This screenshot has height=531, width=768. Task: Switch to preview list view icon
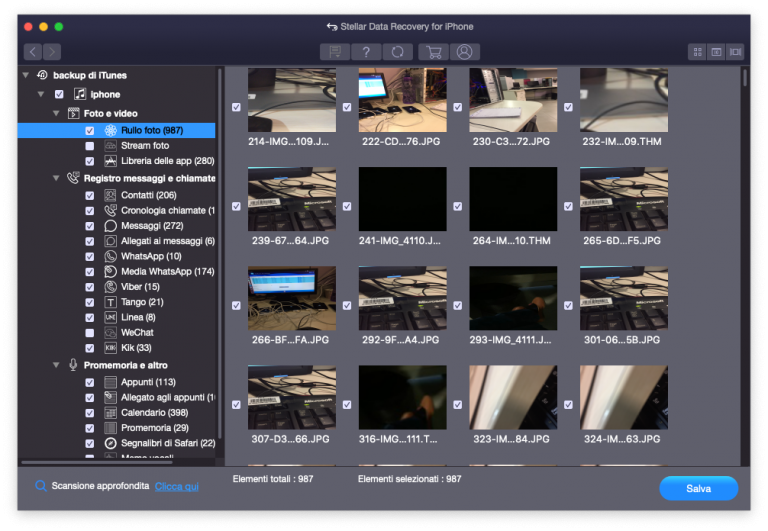point(716,51)
